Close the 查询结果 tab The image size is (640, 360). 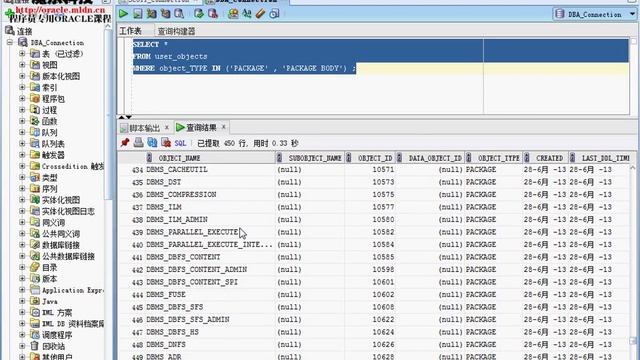223,127
